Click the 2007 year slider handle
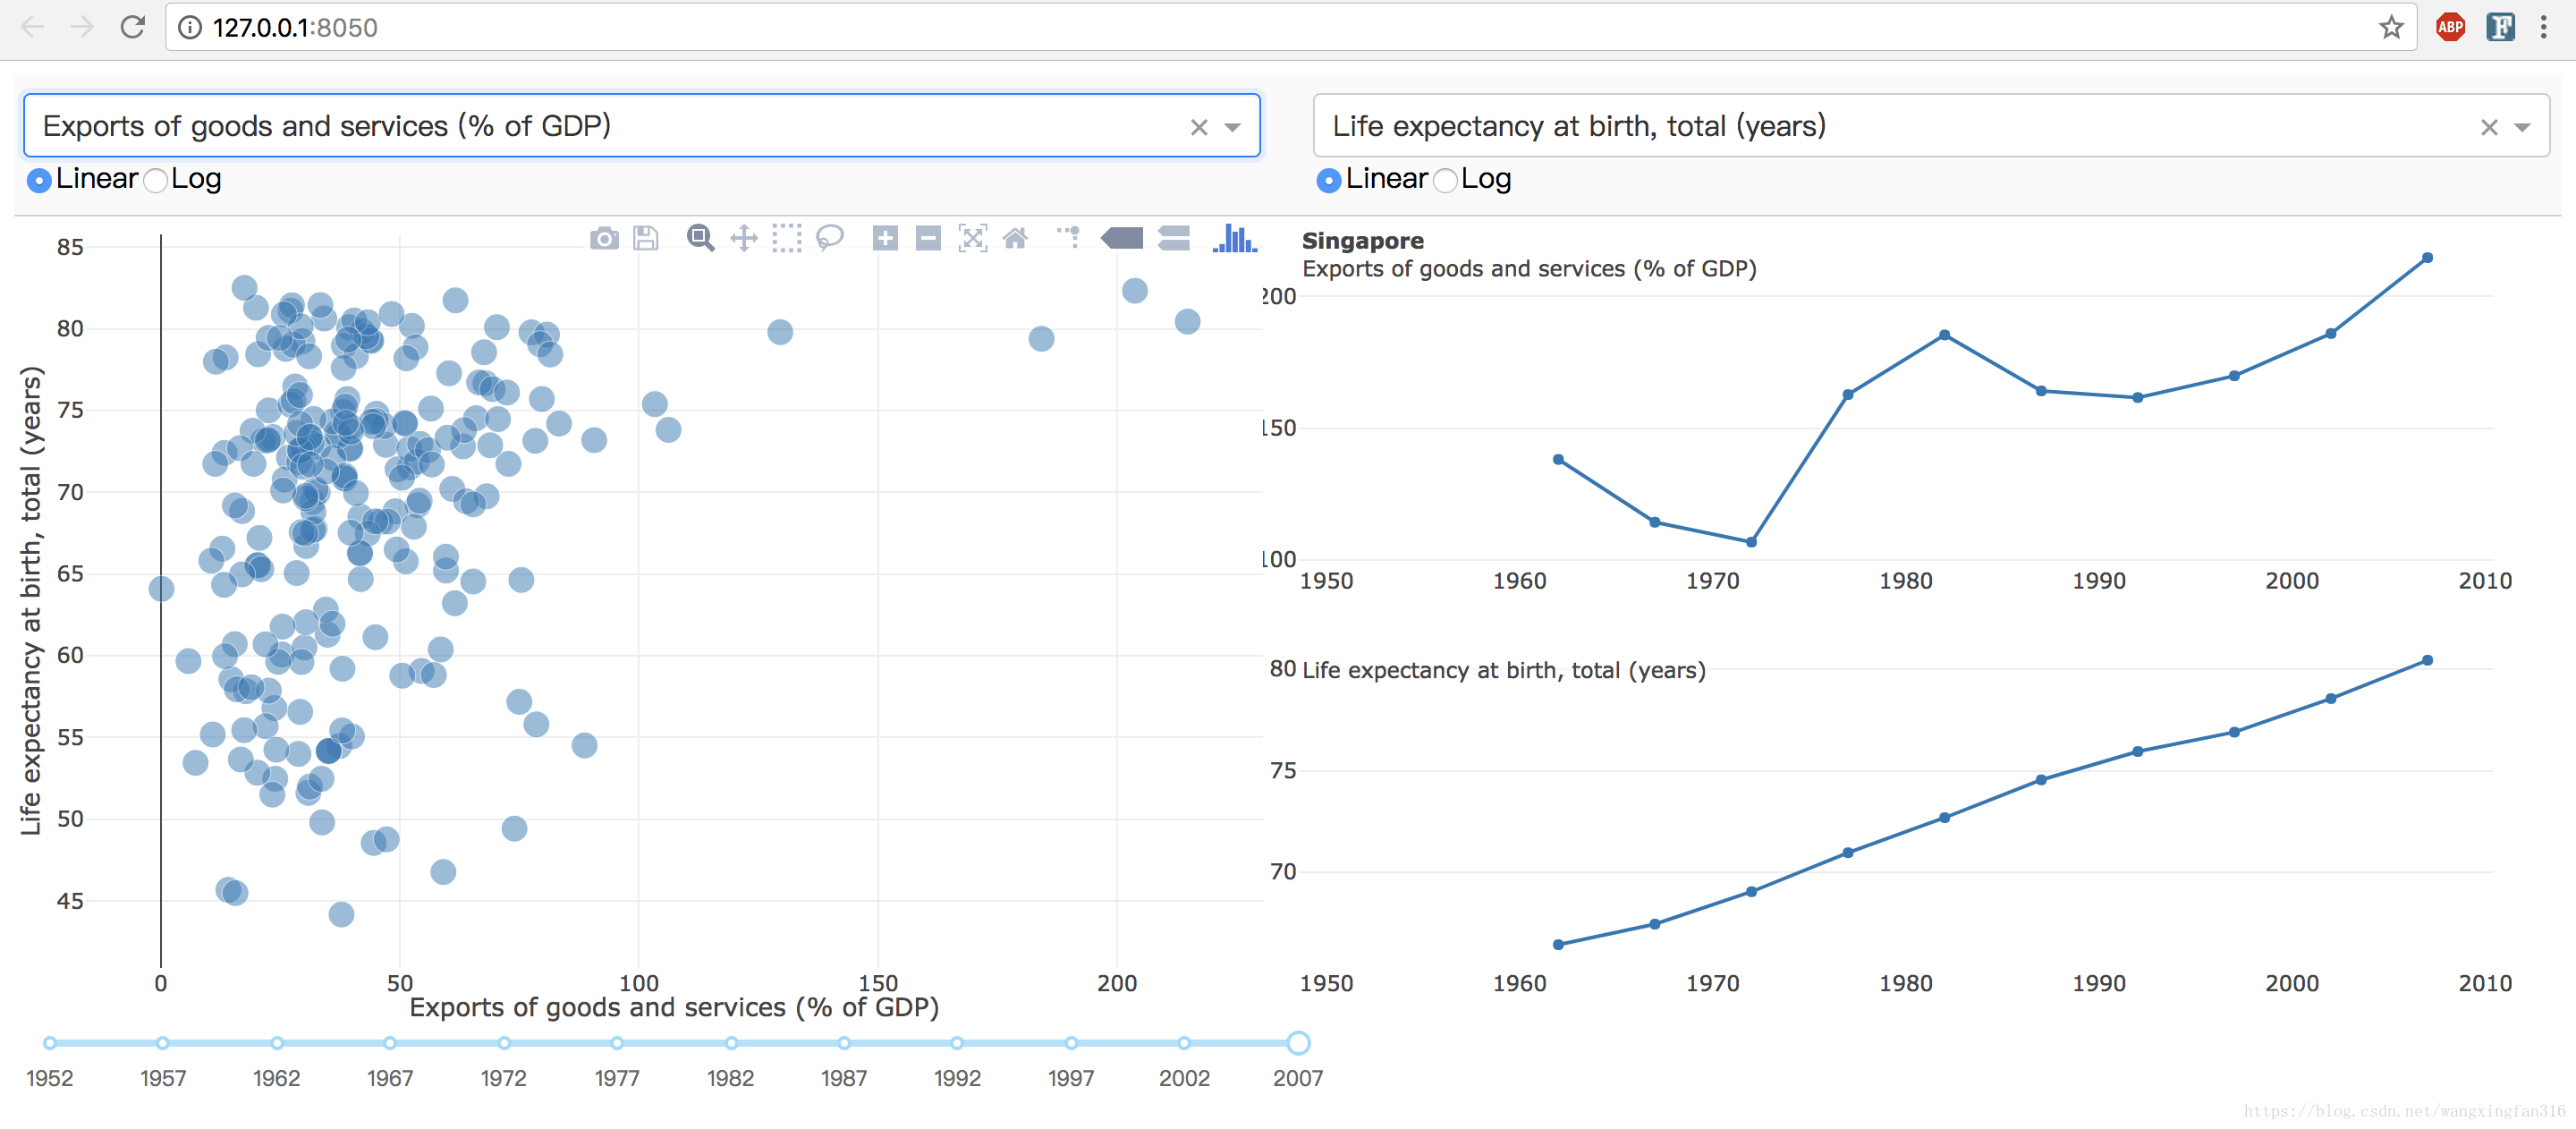The width and height of the screenshot is (2576, 1129). point(1298,1043)
